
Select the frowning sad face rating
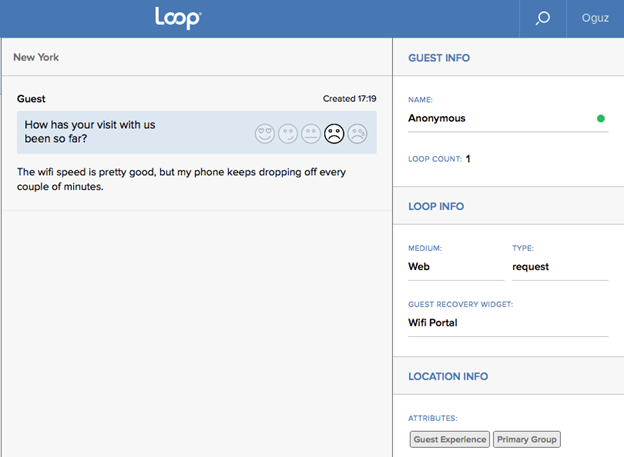(334, 133)
